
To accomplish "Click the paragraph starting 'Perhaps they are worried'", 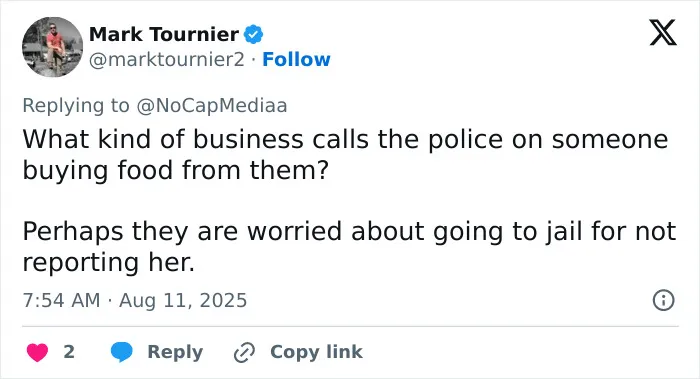I will 349,246.
